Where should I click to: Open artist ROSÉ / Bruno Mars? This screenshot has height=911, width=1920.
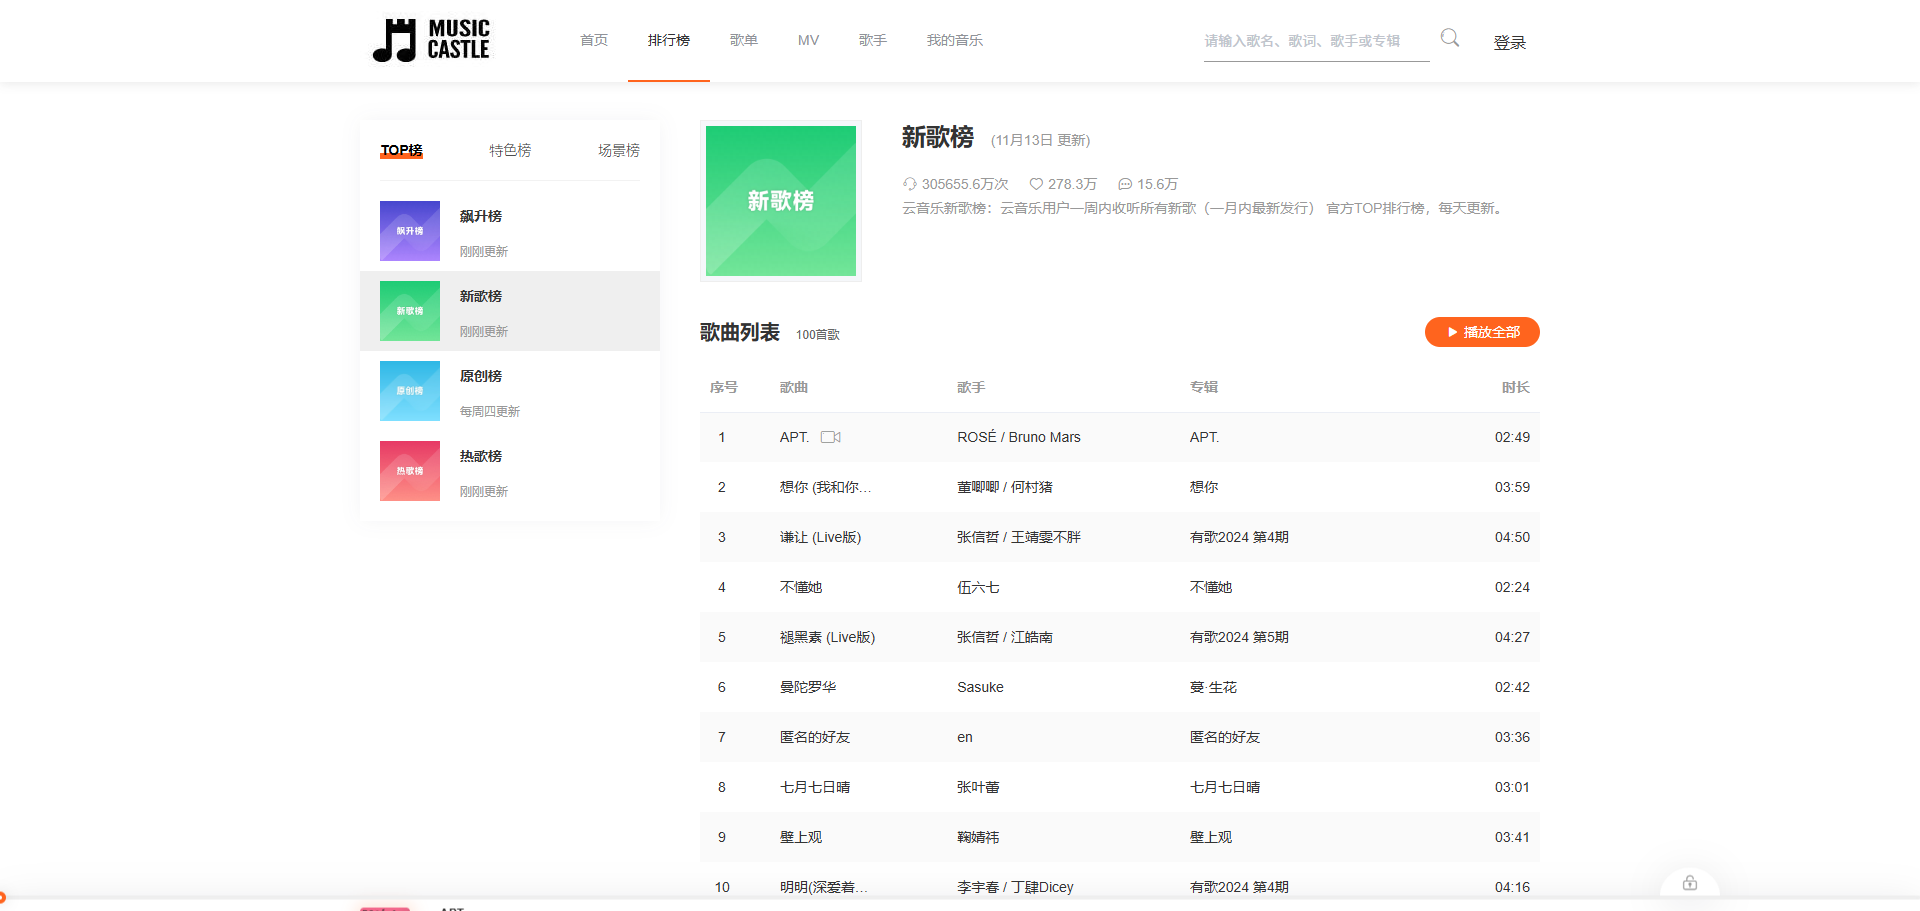[x=1019, y=437]
